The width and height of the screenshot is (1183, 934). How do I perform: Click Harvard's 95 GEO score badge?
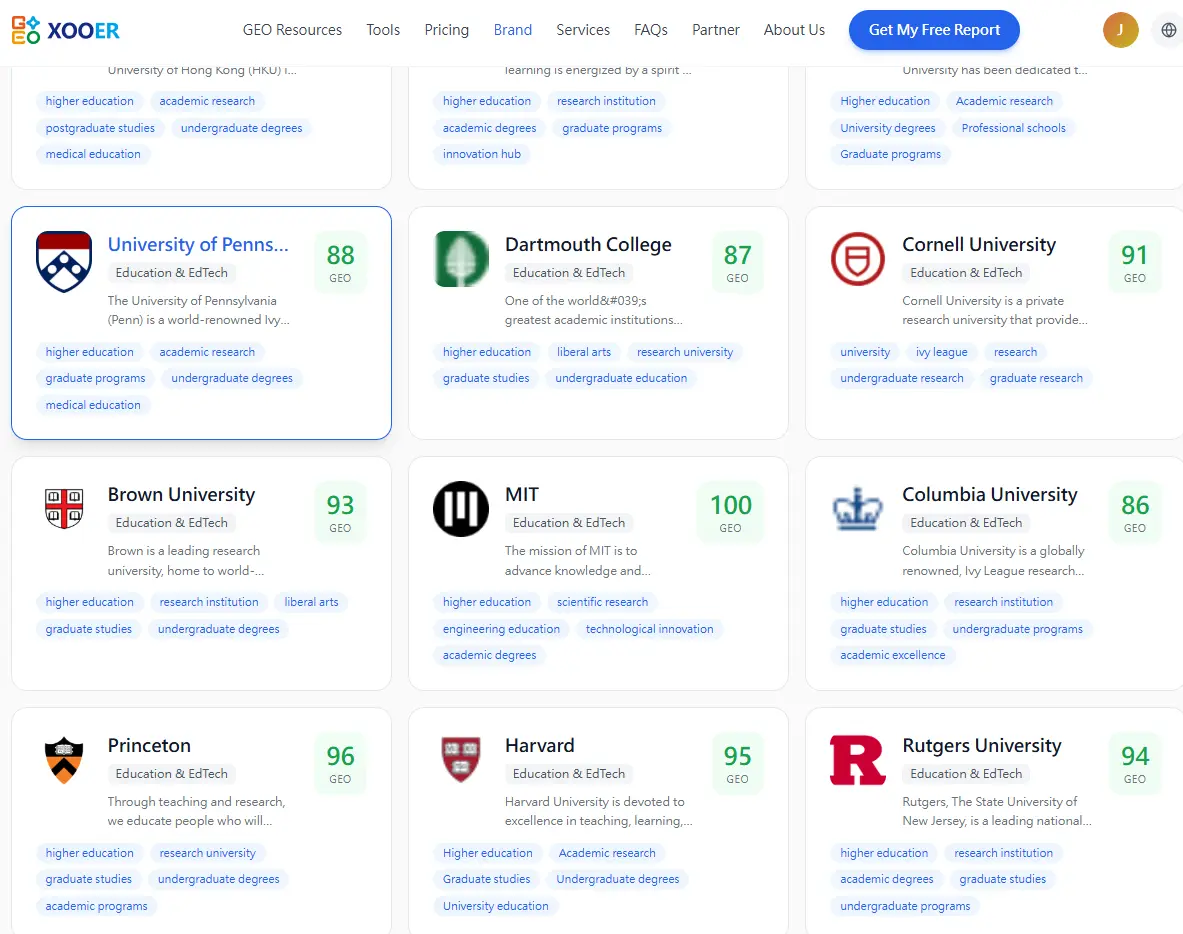tap(737, 763)
